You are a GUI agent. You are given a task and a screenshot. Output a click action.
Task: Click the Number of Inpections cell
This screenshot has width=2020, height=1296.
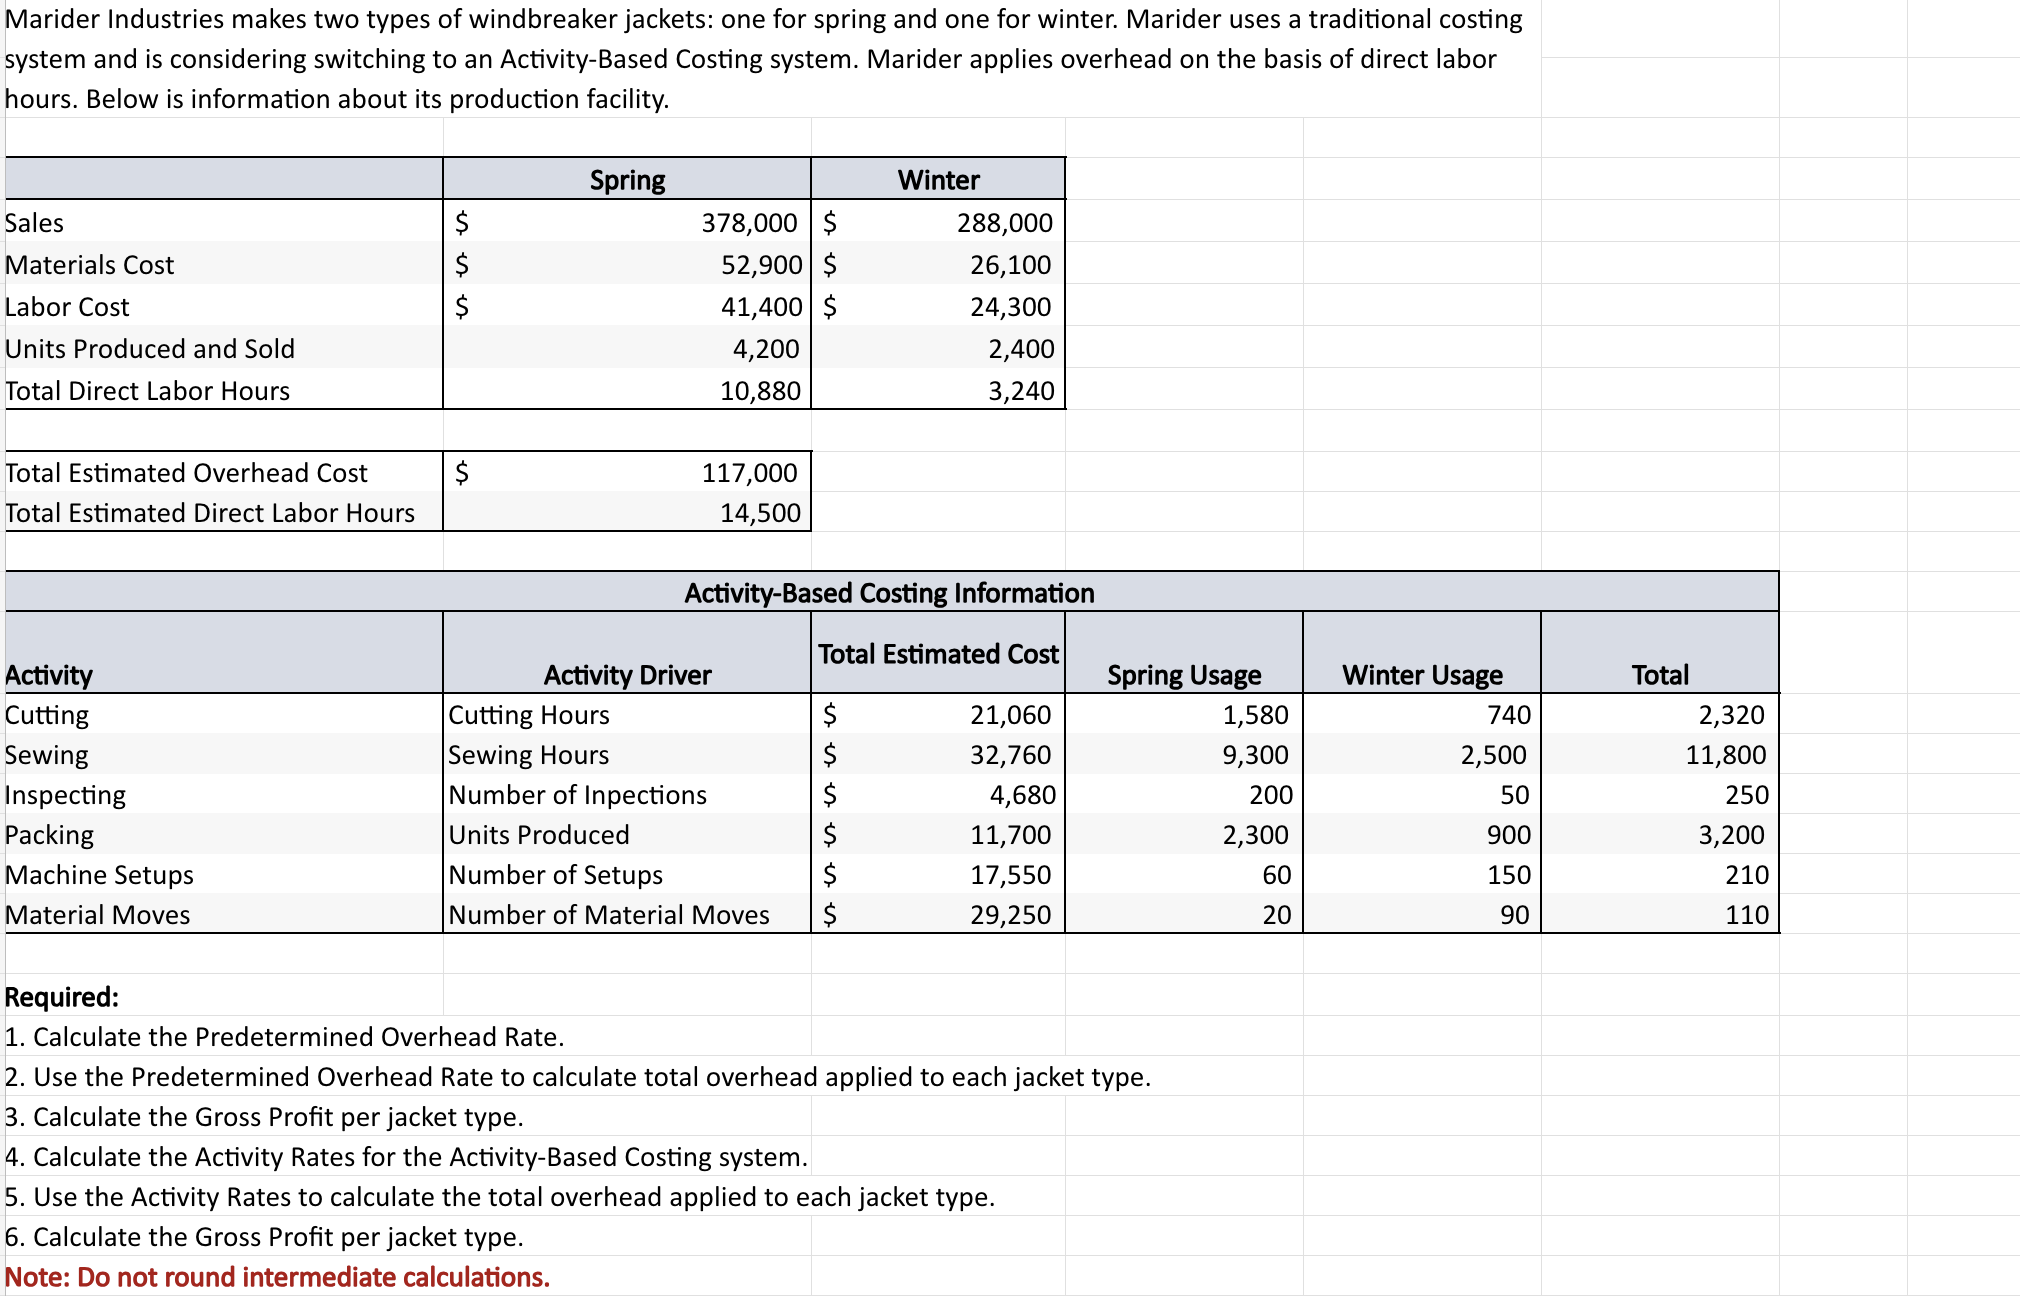[x=577, y=794]
